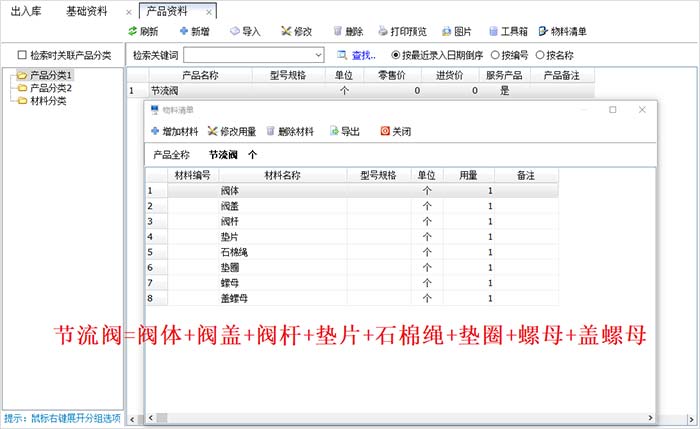This screenshot has height=429, width=700.
Task: Switch to the 出入库 tab
Action: pos(25,11)
